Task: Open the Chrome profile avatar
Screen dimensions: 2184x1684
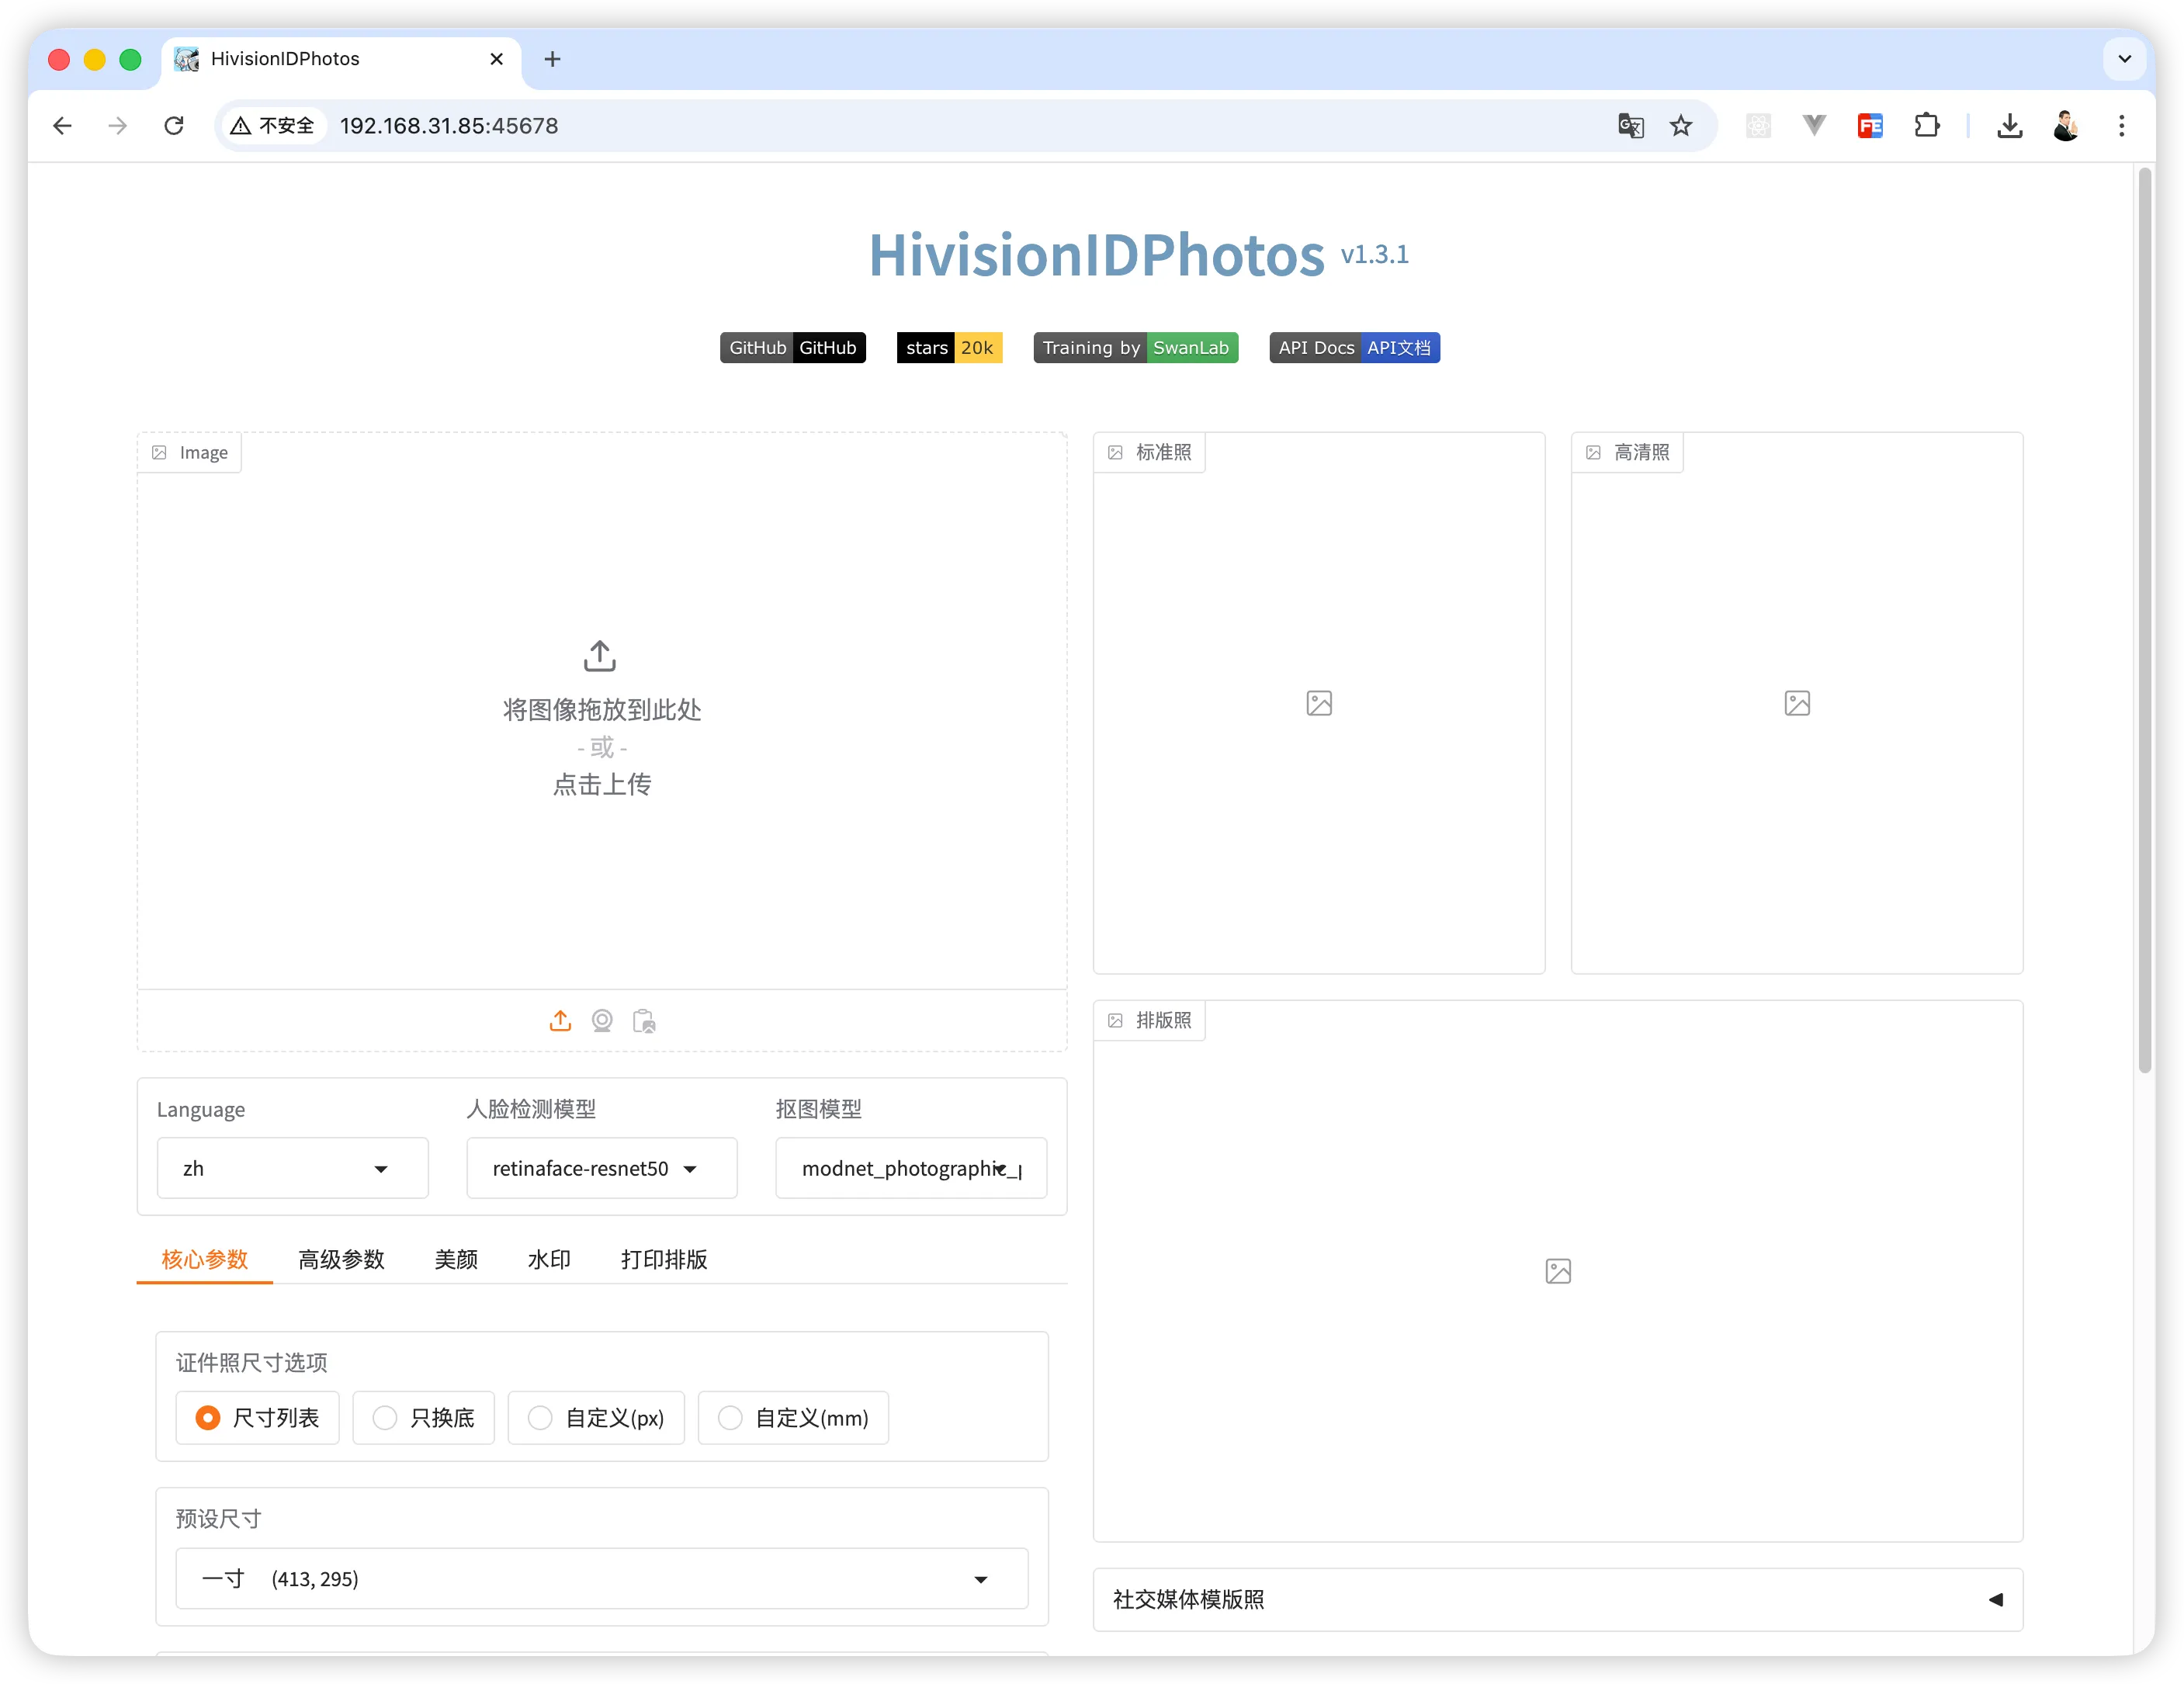Action: [2066, 126]
